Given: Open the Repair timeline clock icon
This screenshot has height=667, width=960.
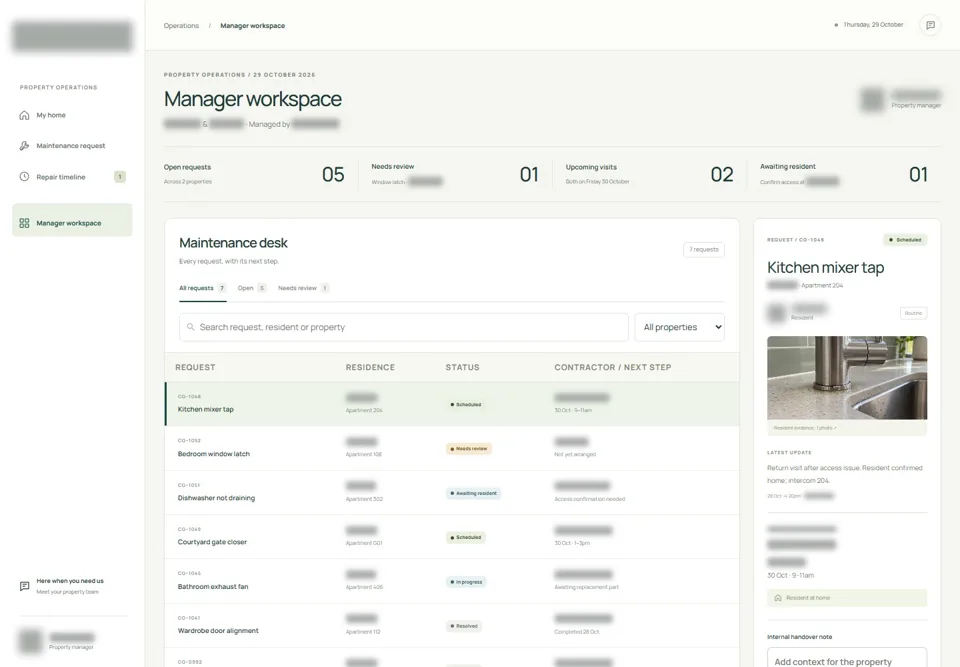Looking at the screenshot, I should point(24,177).
